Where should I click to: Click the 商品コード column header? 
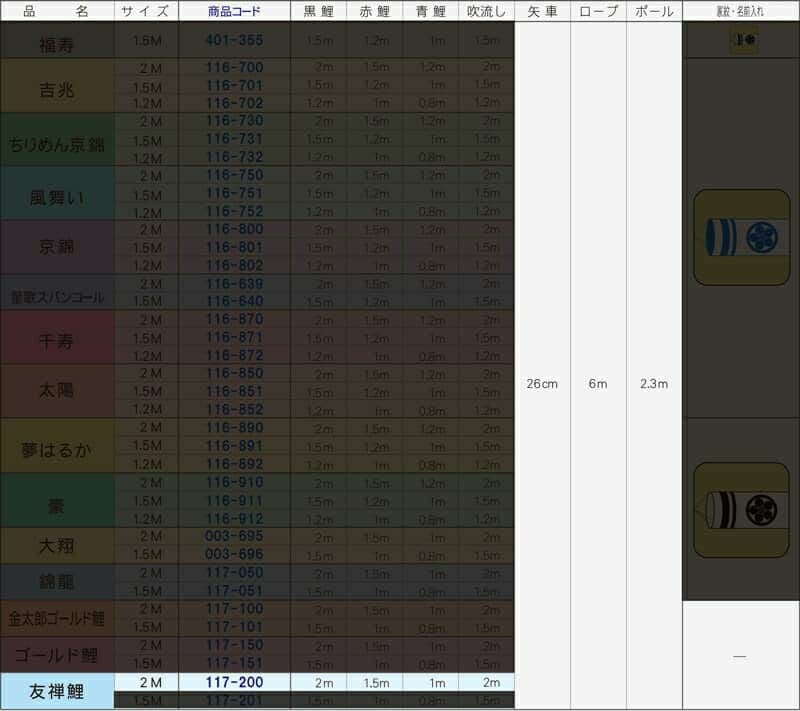tap(234, 12)
